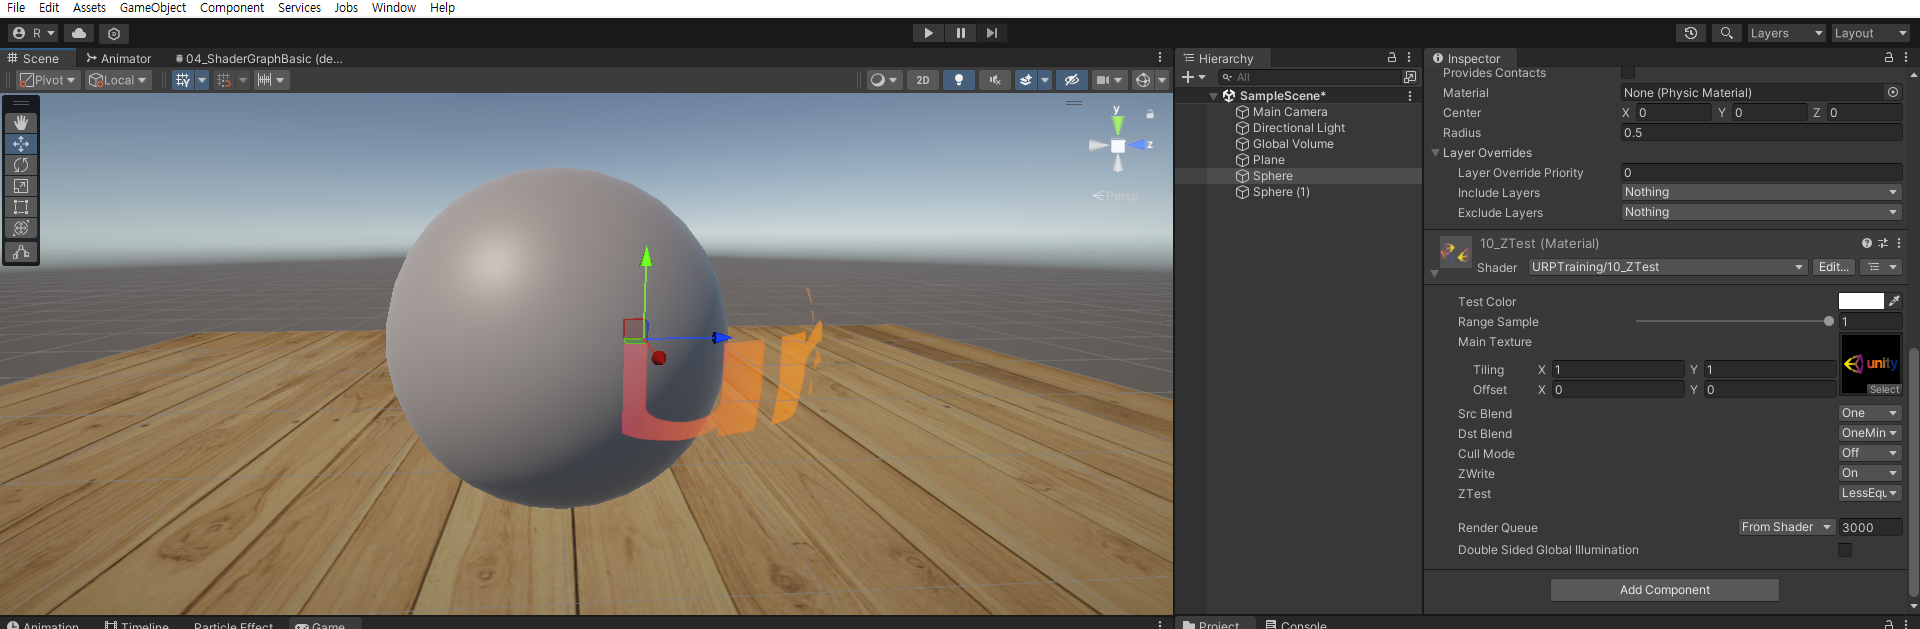Select the Rotate tool
The height and width of the screenshot is (629, 1920).
21,165
